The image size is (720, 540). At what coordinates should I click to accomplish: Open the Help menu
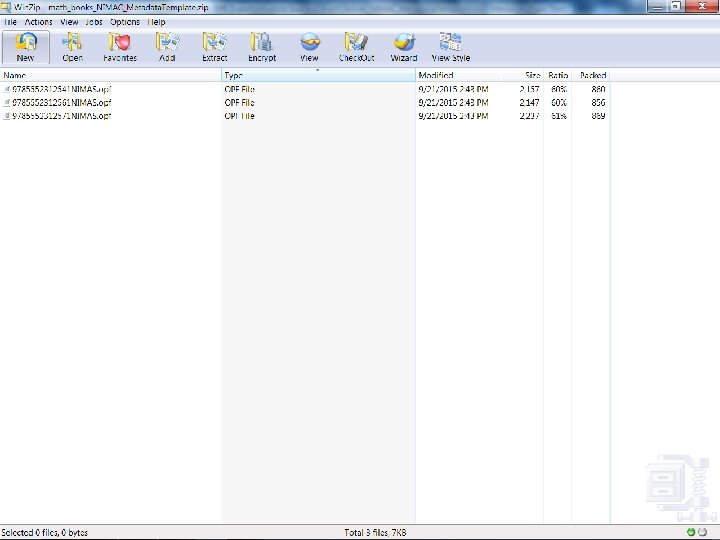[156, 22]
